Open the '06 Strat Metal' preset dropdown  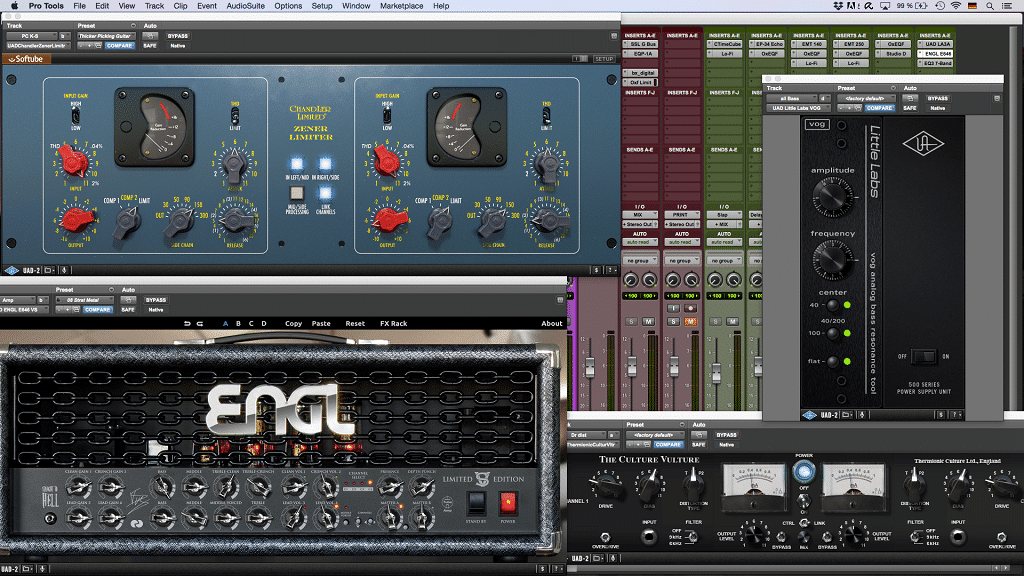point(84,300)
